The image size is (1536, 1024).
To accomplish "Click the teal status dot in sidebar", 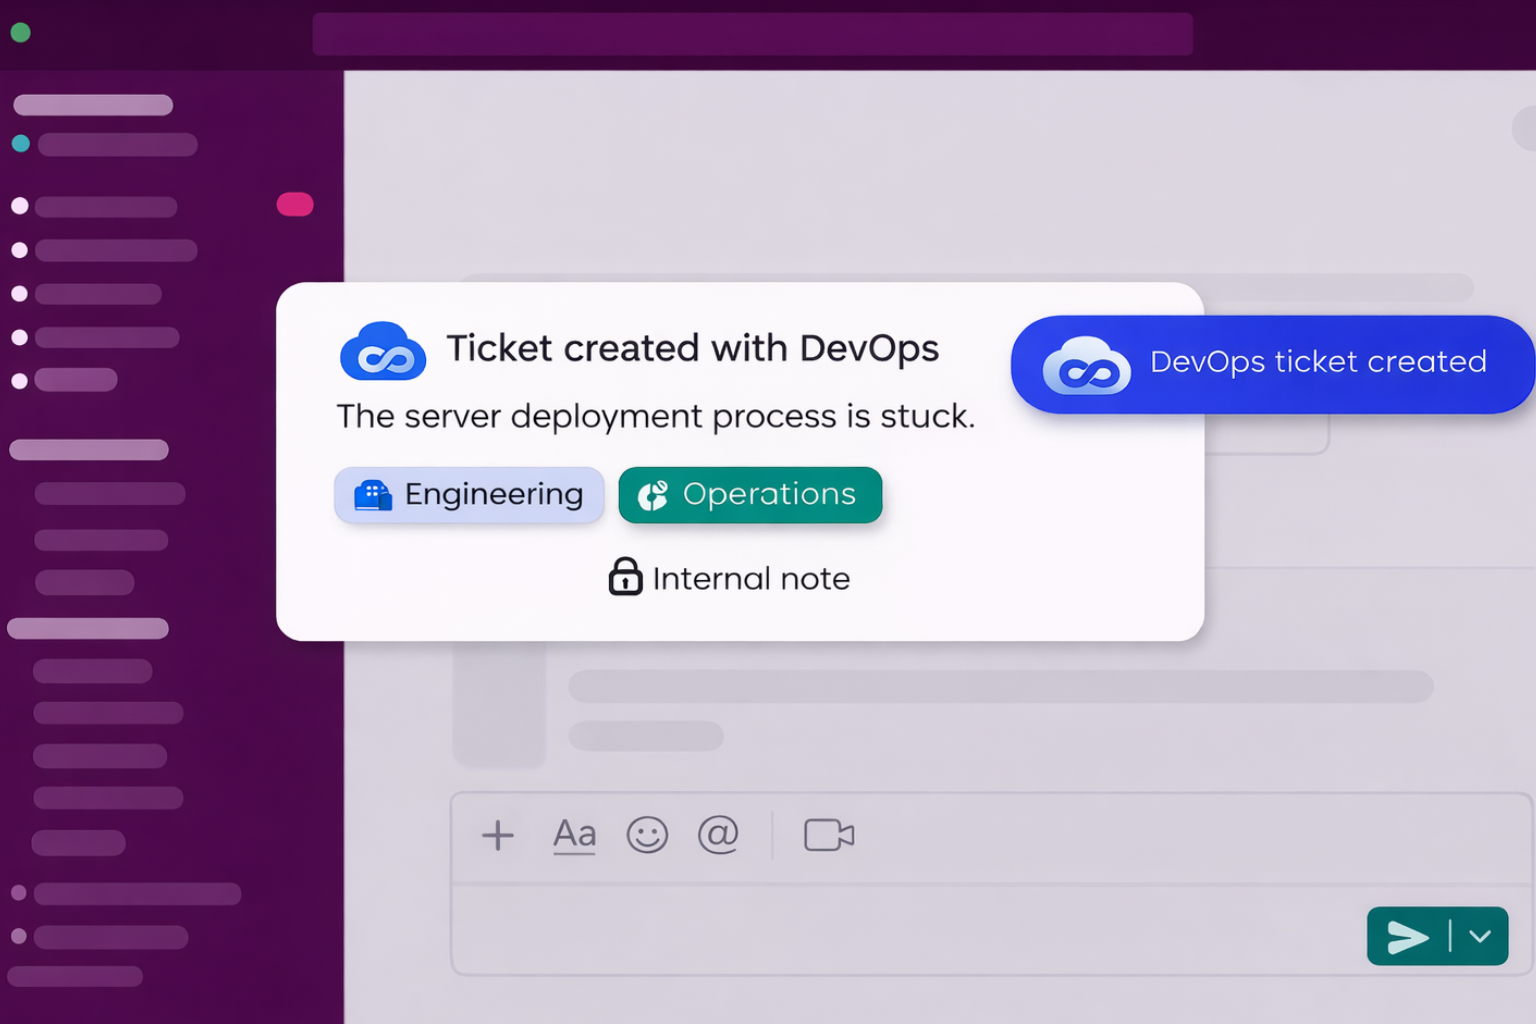I will click(20, 144).
